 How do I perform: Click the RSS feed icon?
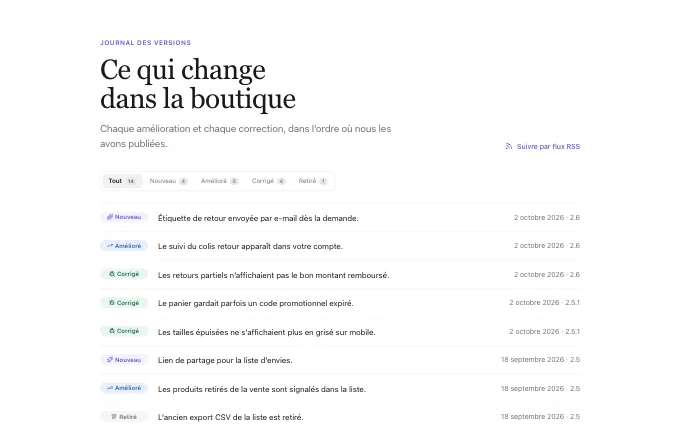point(509,147)
